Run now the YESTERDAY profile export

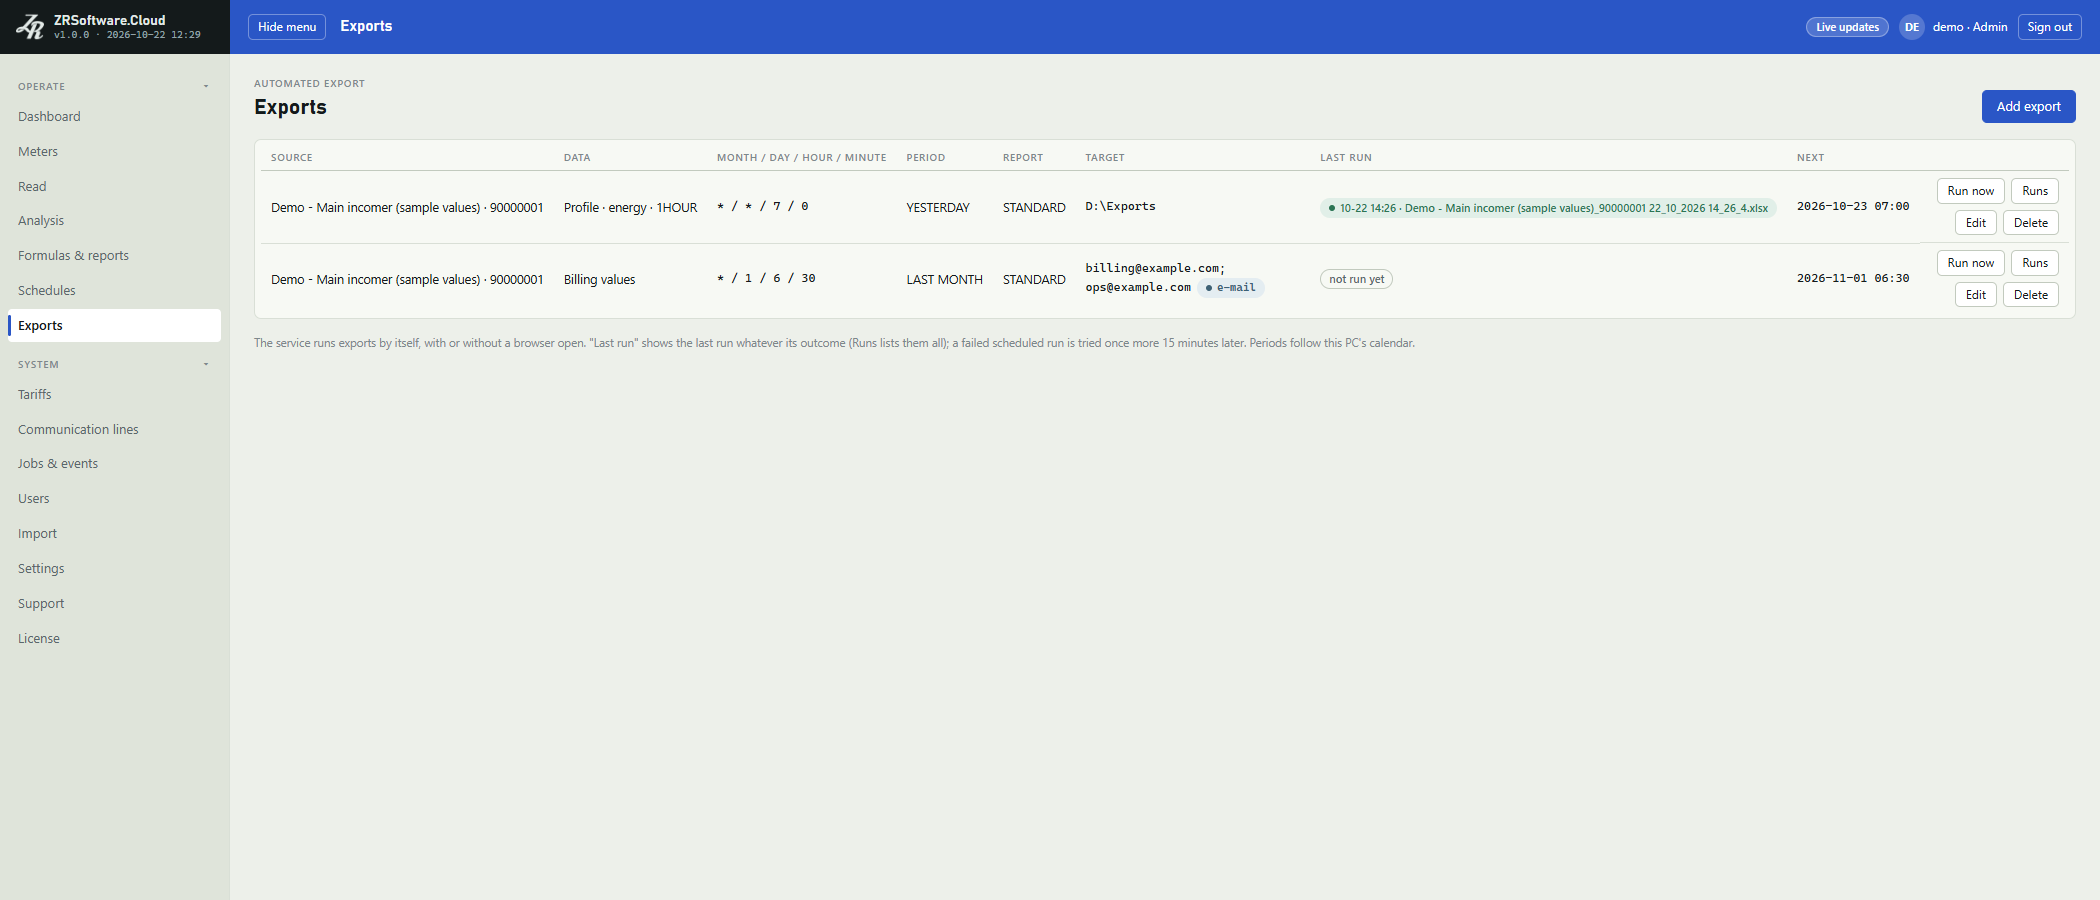[x=1970, y=191]
